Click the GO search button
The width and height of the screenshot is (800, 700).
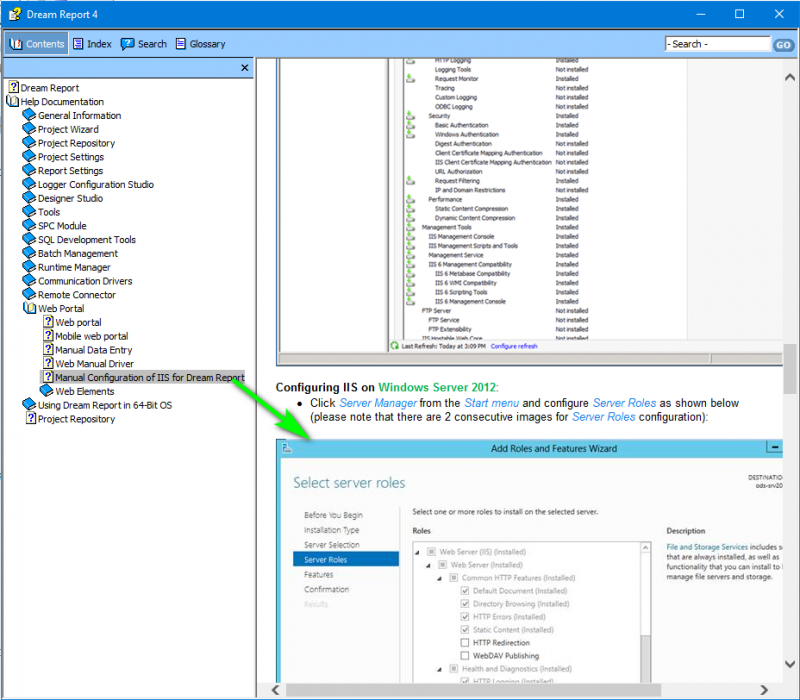[783, 44]
